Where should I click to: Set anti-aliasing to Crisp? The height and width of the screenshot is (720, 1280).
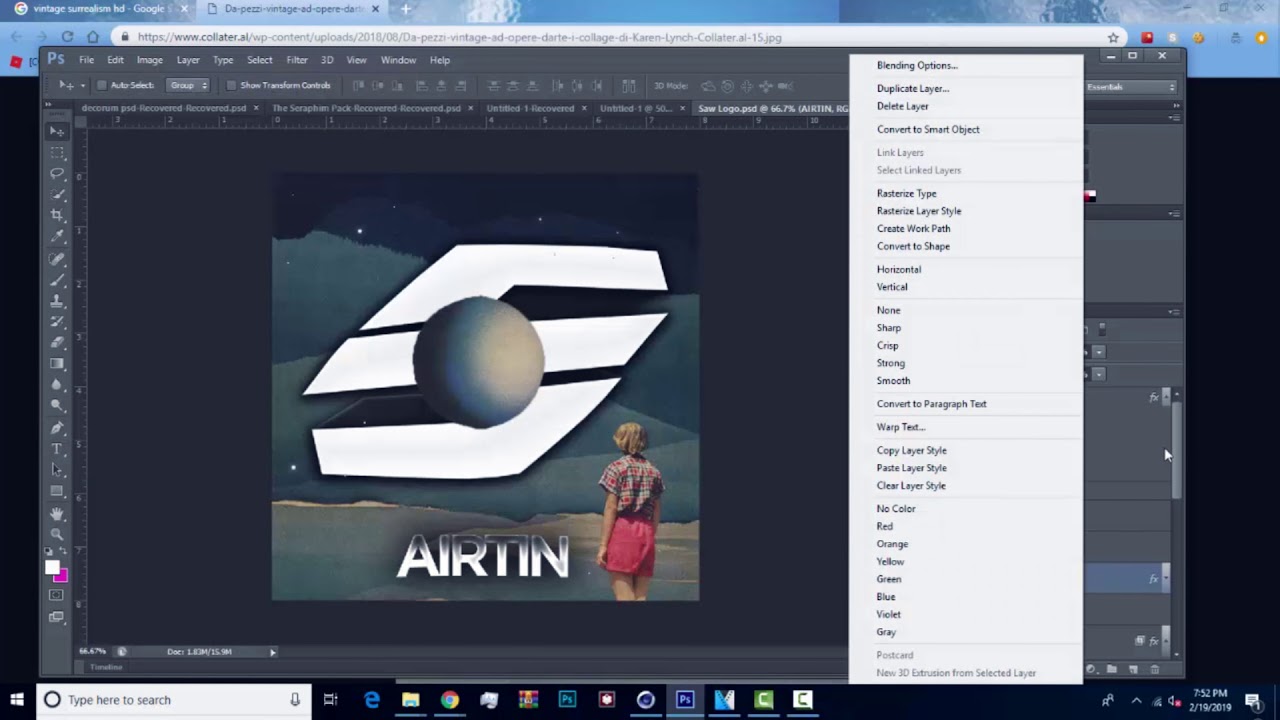pos(888,345)
